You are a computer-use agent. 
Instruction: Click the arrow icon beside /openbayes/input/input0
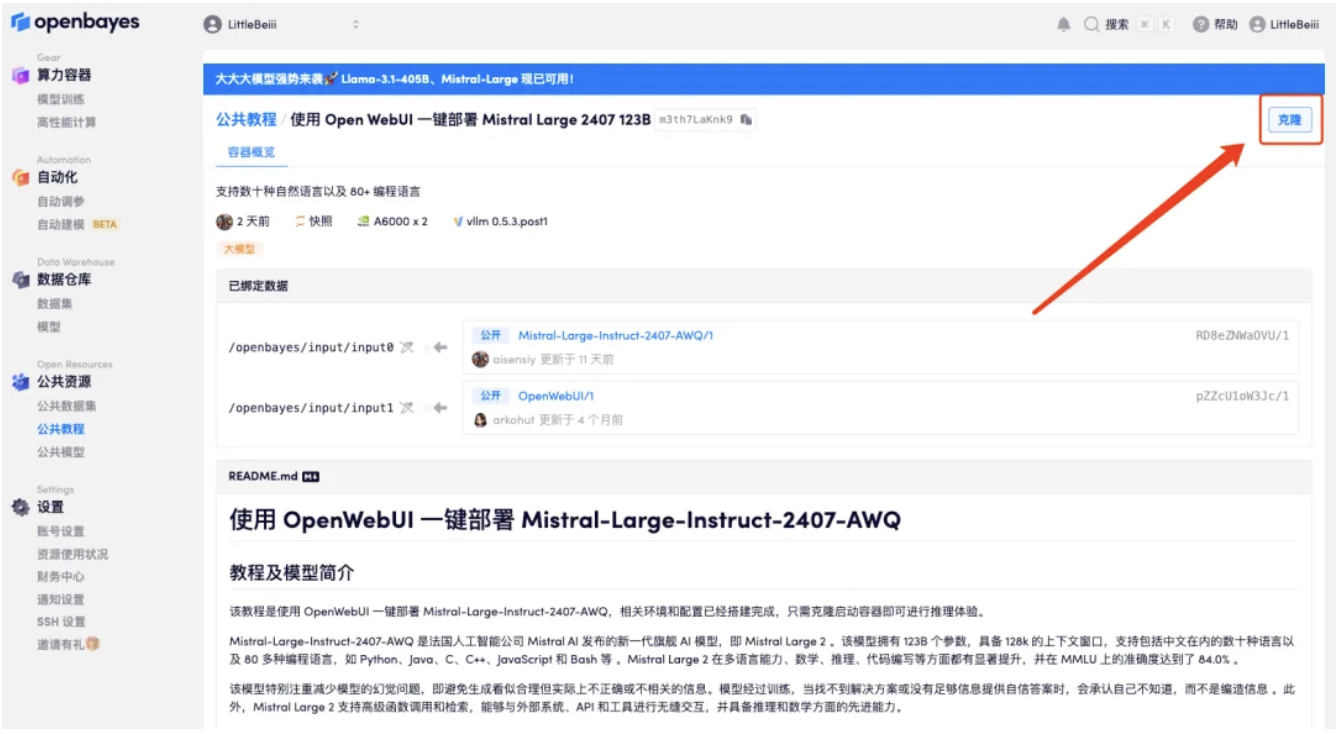(439, 348)
